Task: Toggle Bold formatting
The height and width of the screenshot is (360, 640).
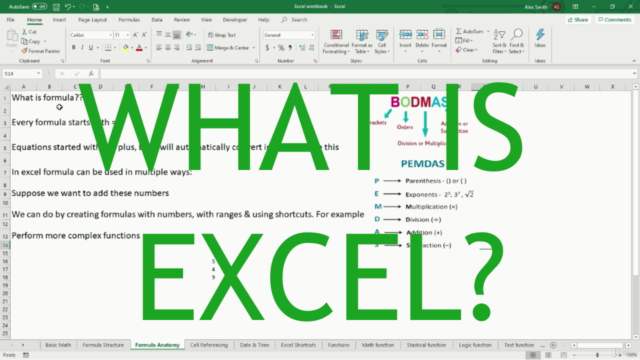Action: 73,48
